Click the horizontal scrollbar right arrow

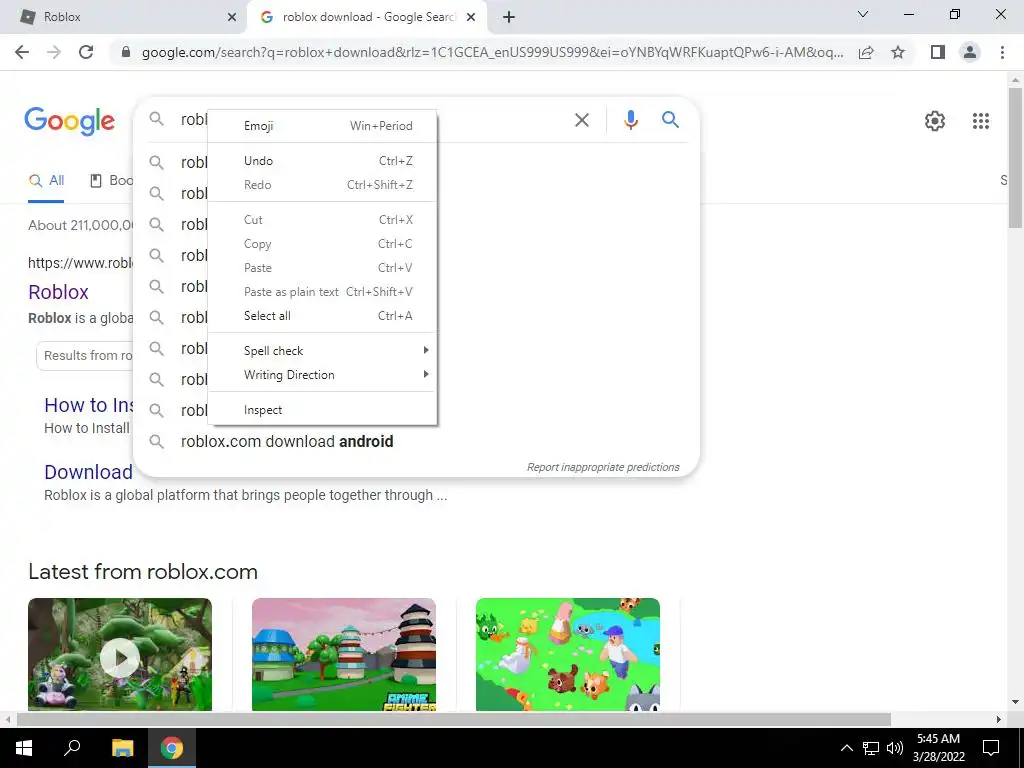coord(999,719)
